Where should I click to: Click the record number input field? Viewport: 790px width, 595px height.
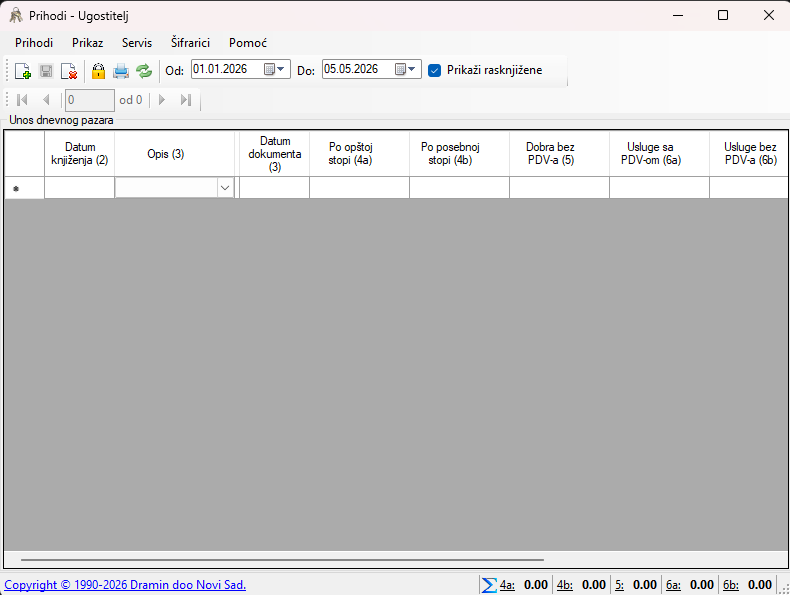click(90, 100)
